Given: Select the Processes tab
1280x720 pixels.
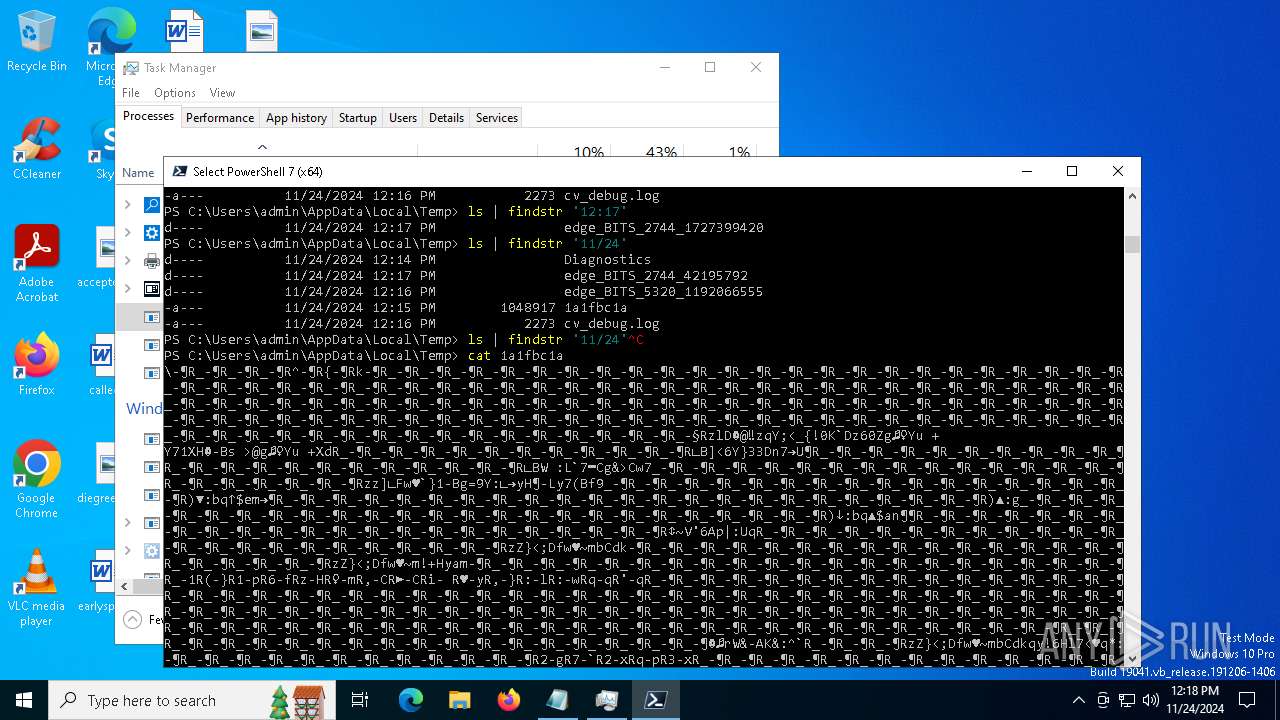Looking at the screenshot, I should tap(148, 117).
